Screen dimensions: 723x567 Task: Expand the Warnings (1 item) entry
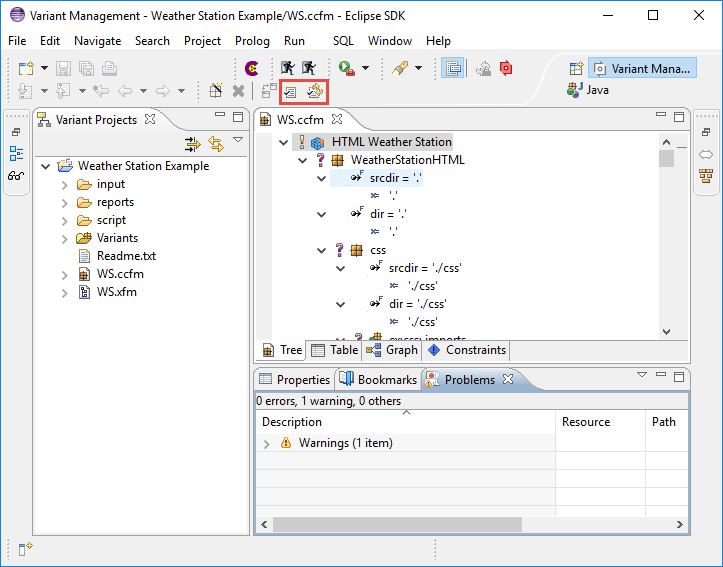[x=267, y=444]
